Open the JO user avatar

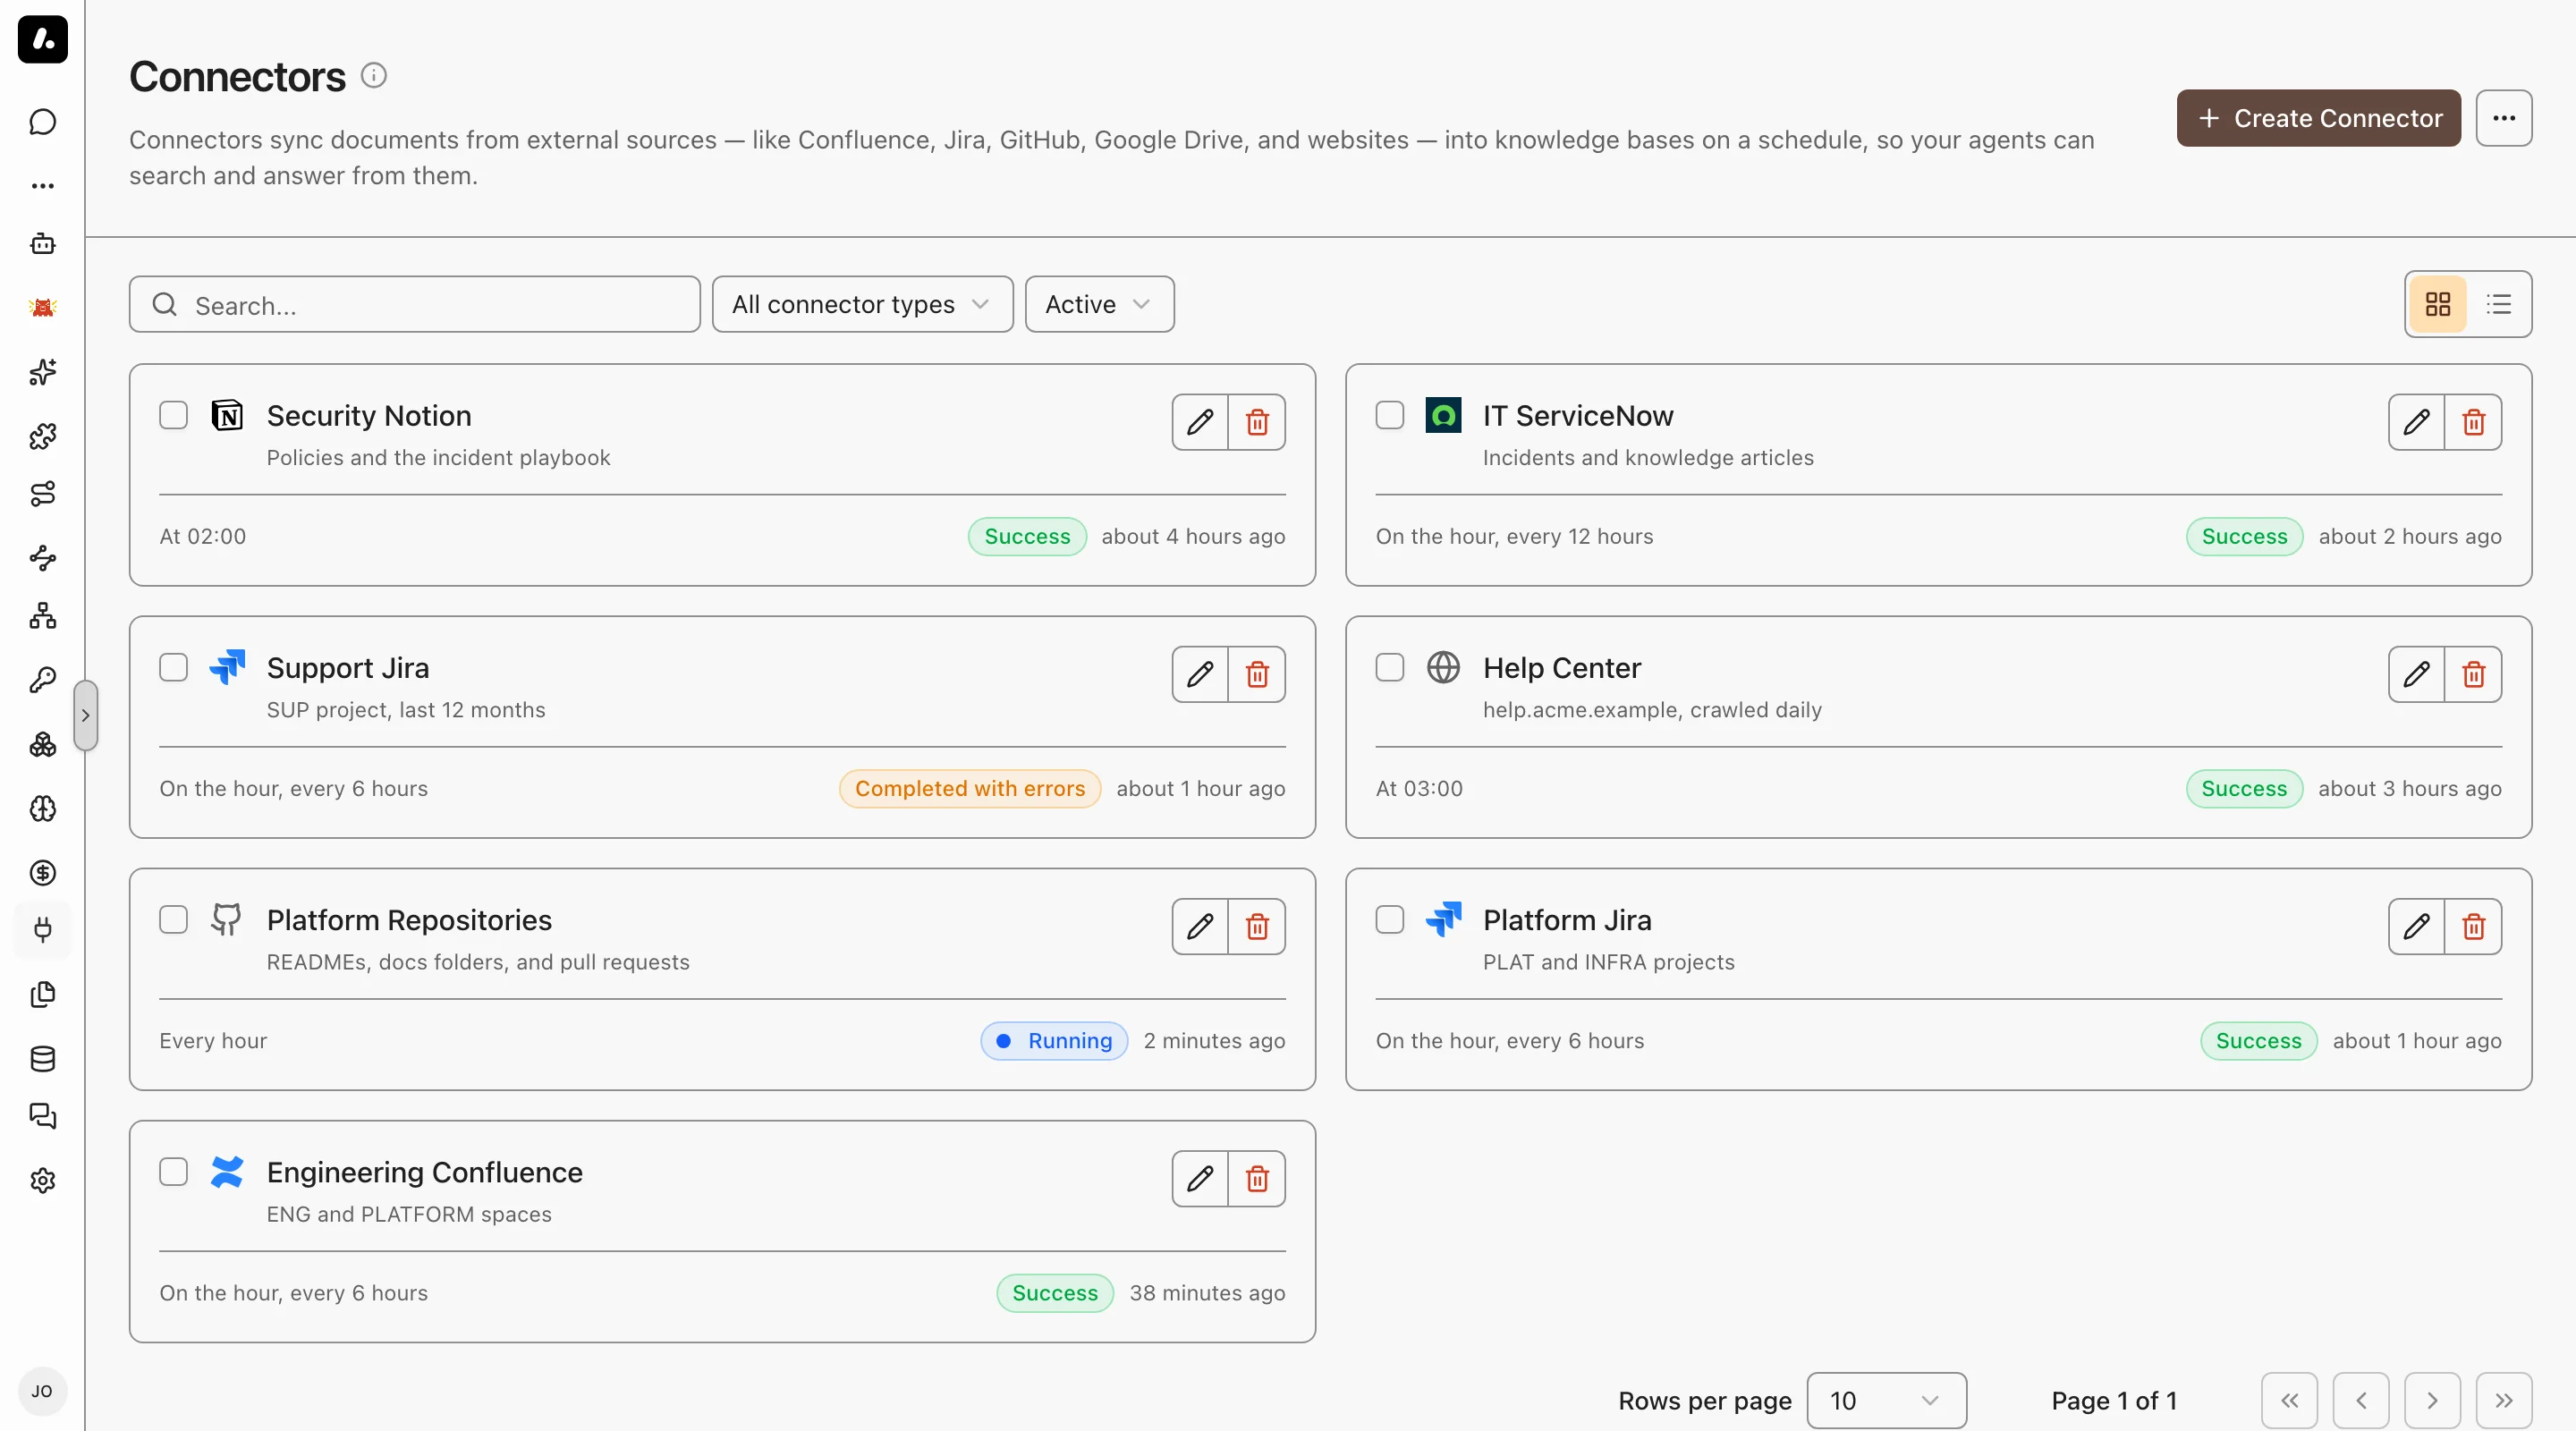pyautogui.click(x=42, y=1391)
